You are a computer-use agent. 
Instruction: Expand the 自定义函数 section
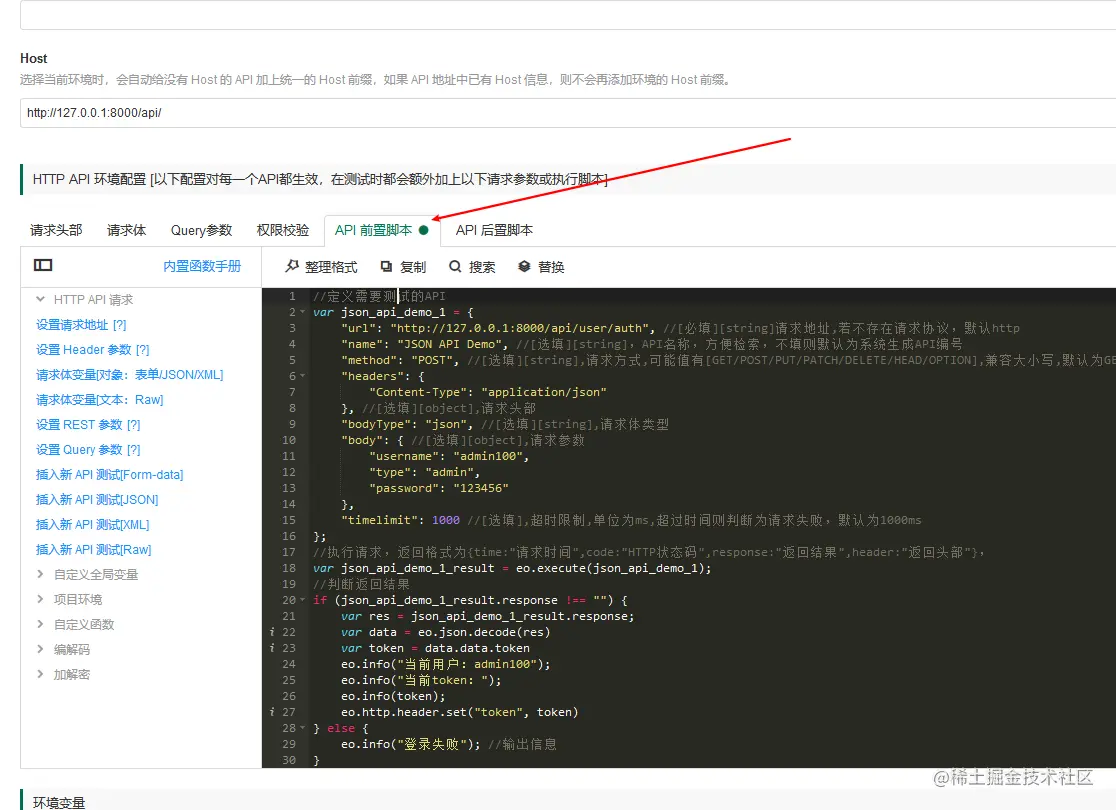click(41, 624)
